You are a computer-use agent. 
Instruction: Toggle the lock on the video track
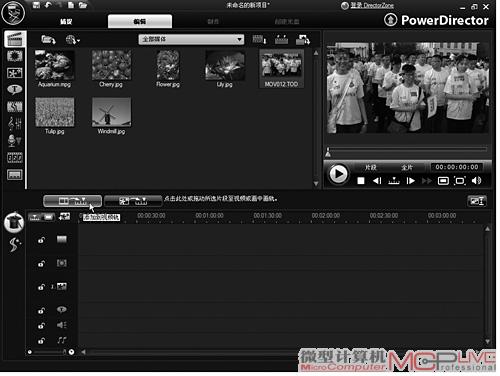41,240
